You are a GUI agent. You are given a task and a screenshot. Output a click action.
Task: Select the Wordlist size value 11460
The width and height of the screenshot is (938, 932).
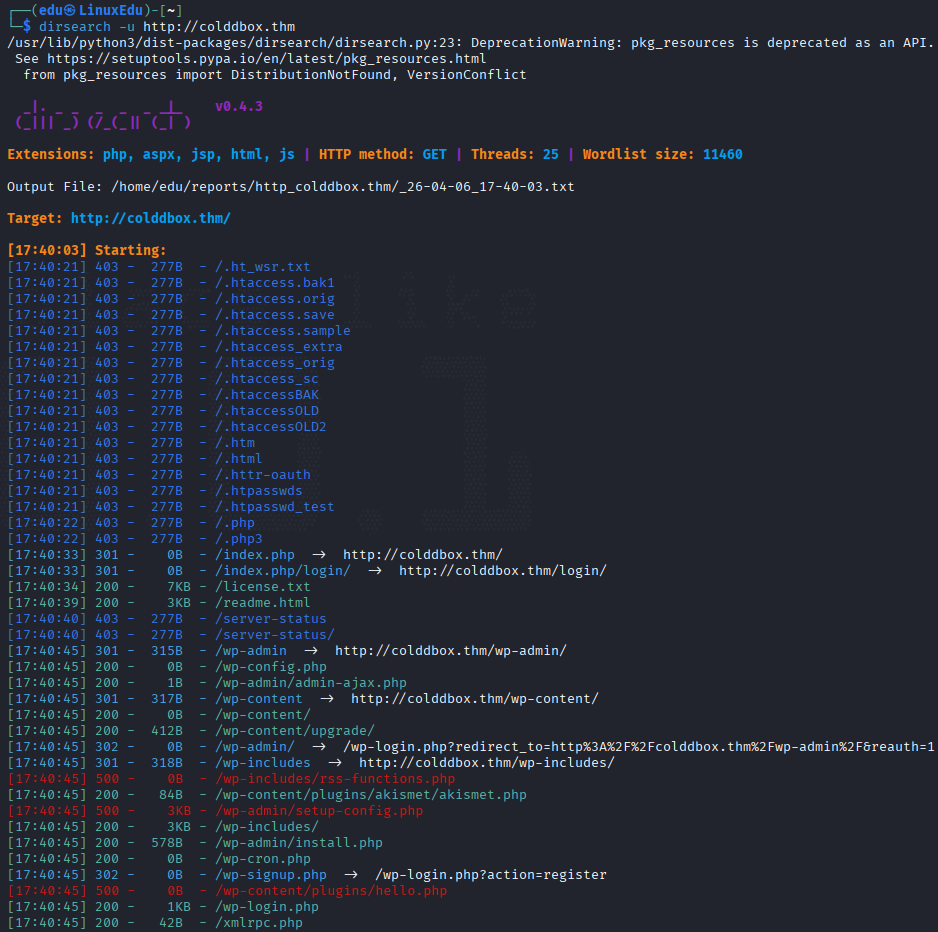point(723,154)
